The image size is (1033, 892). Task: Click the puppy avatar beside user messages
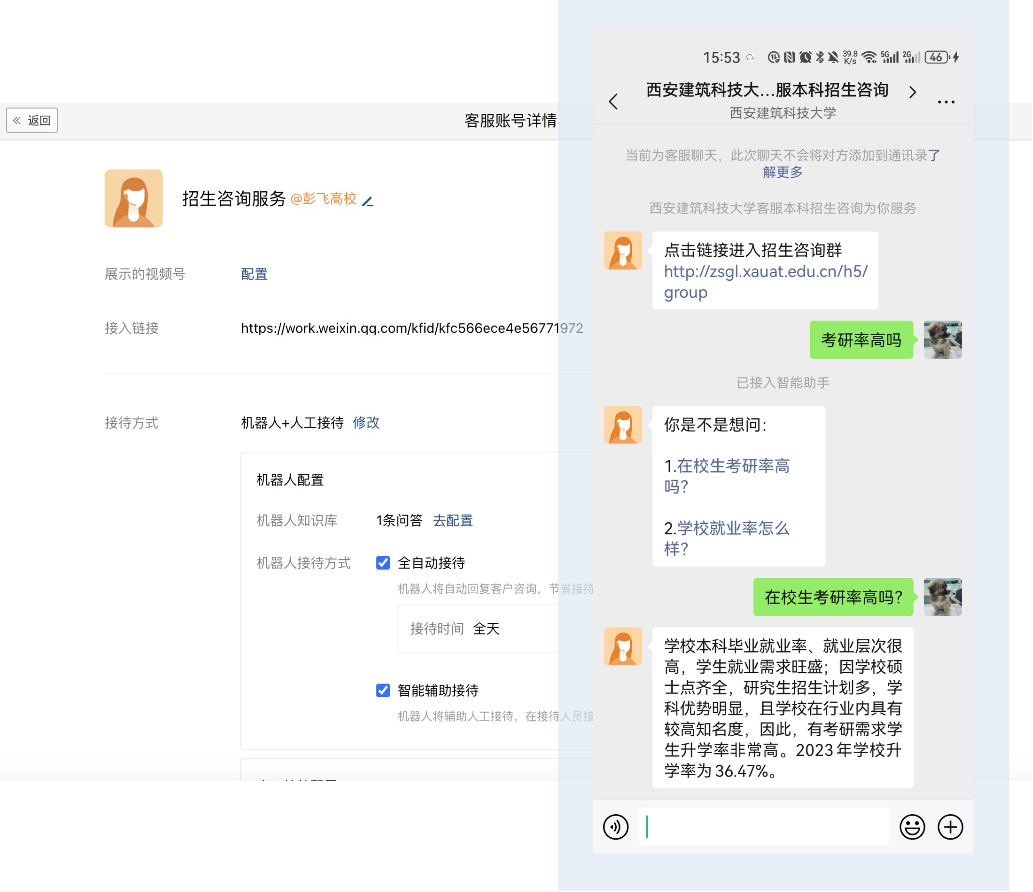(943, 339)
